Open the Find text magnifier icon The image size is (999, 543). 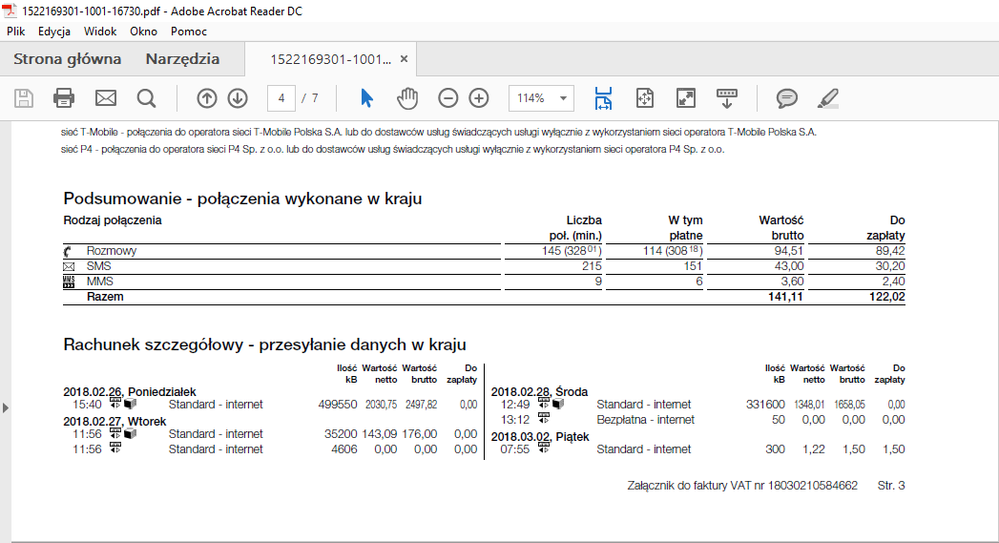click(147, 98)
